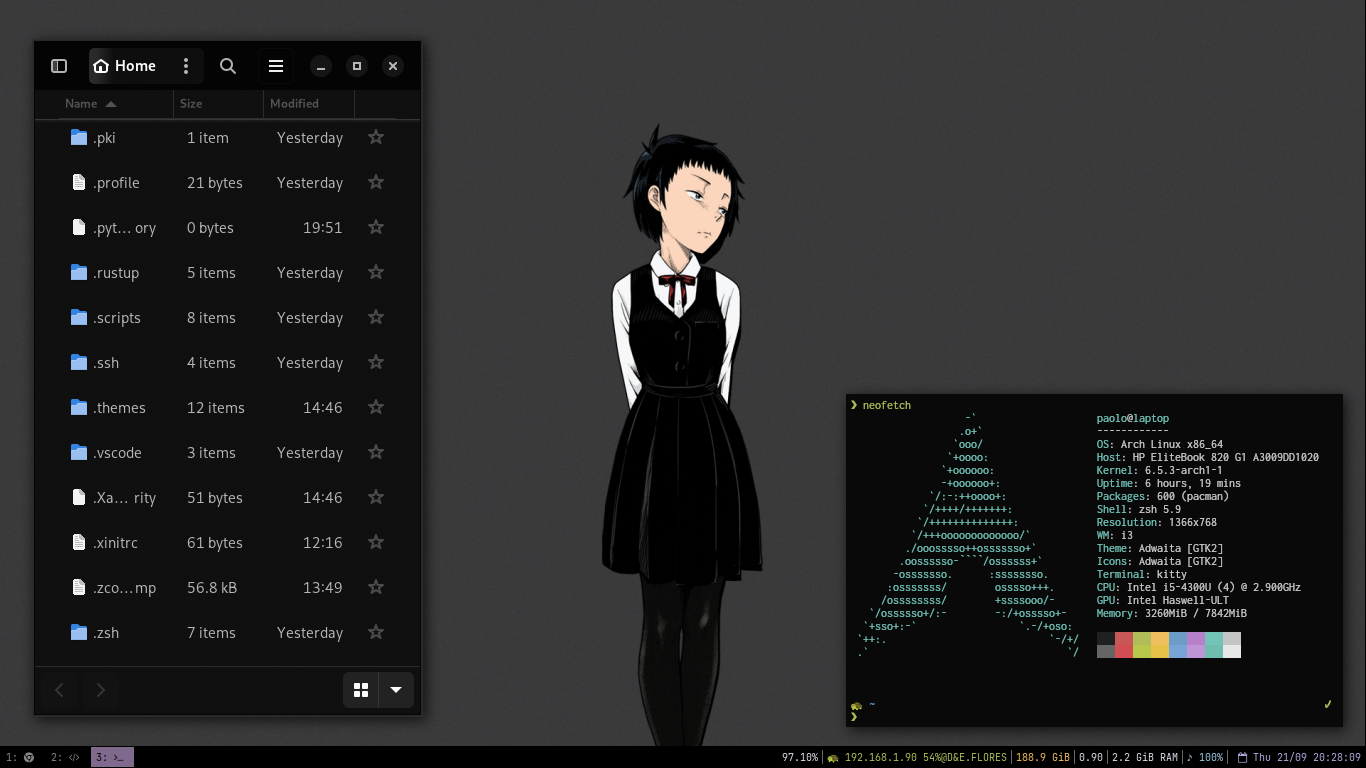1366x768 pixels.
Task: Star the .ssh folder
Action: [376, 362]
